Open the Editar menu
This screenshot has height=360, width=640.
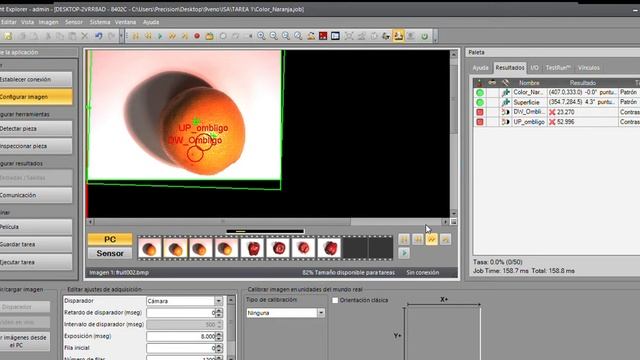(x=9, y=22)
